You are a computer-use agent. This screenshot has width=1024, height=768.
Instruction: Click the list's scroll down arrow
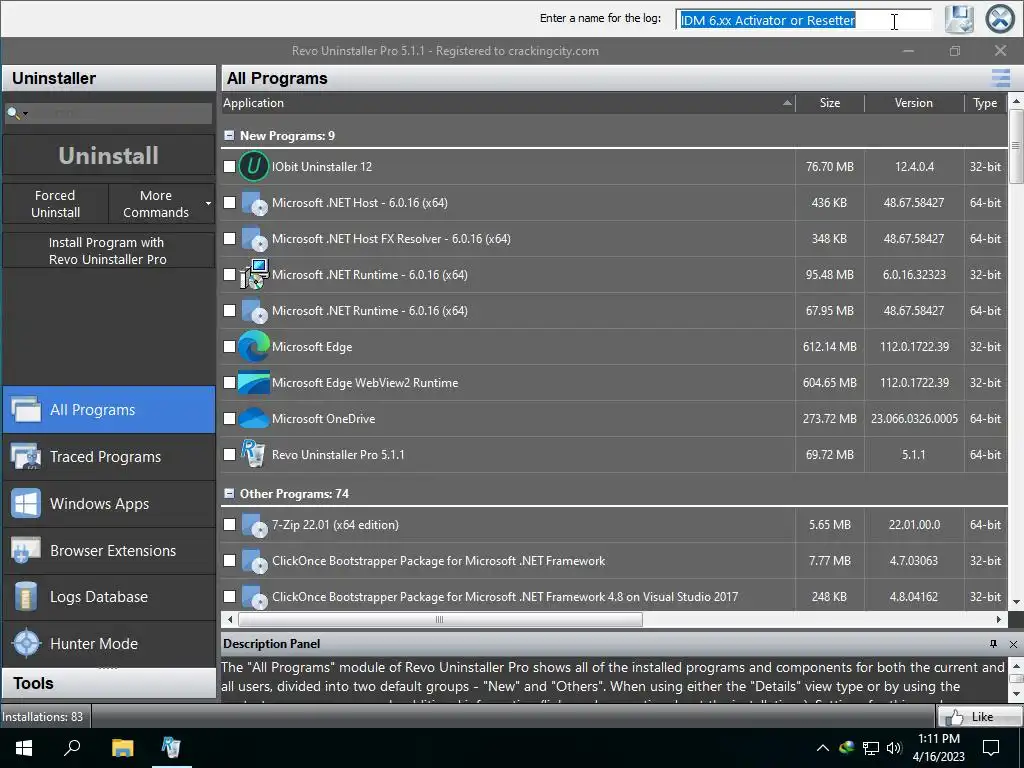[x=1016, y=601]
